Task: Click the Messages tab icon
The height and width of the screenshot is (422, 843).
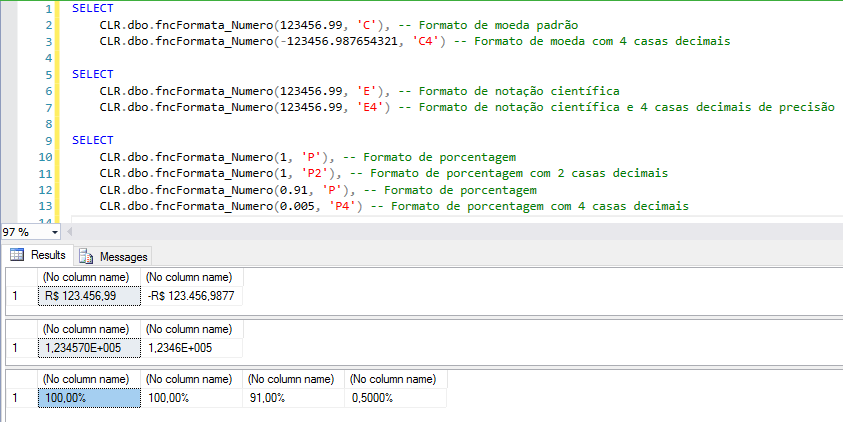Action: 86,256
